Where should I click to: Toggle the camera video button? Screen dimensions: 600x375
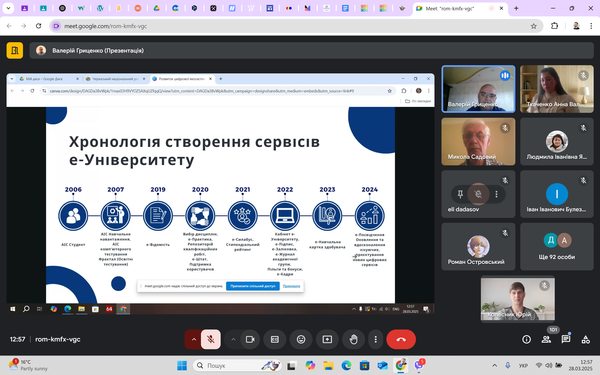pyautogui.click(x=250, y=339)
